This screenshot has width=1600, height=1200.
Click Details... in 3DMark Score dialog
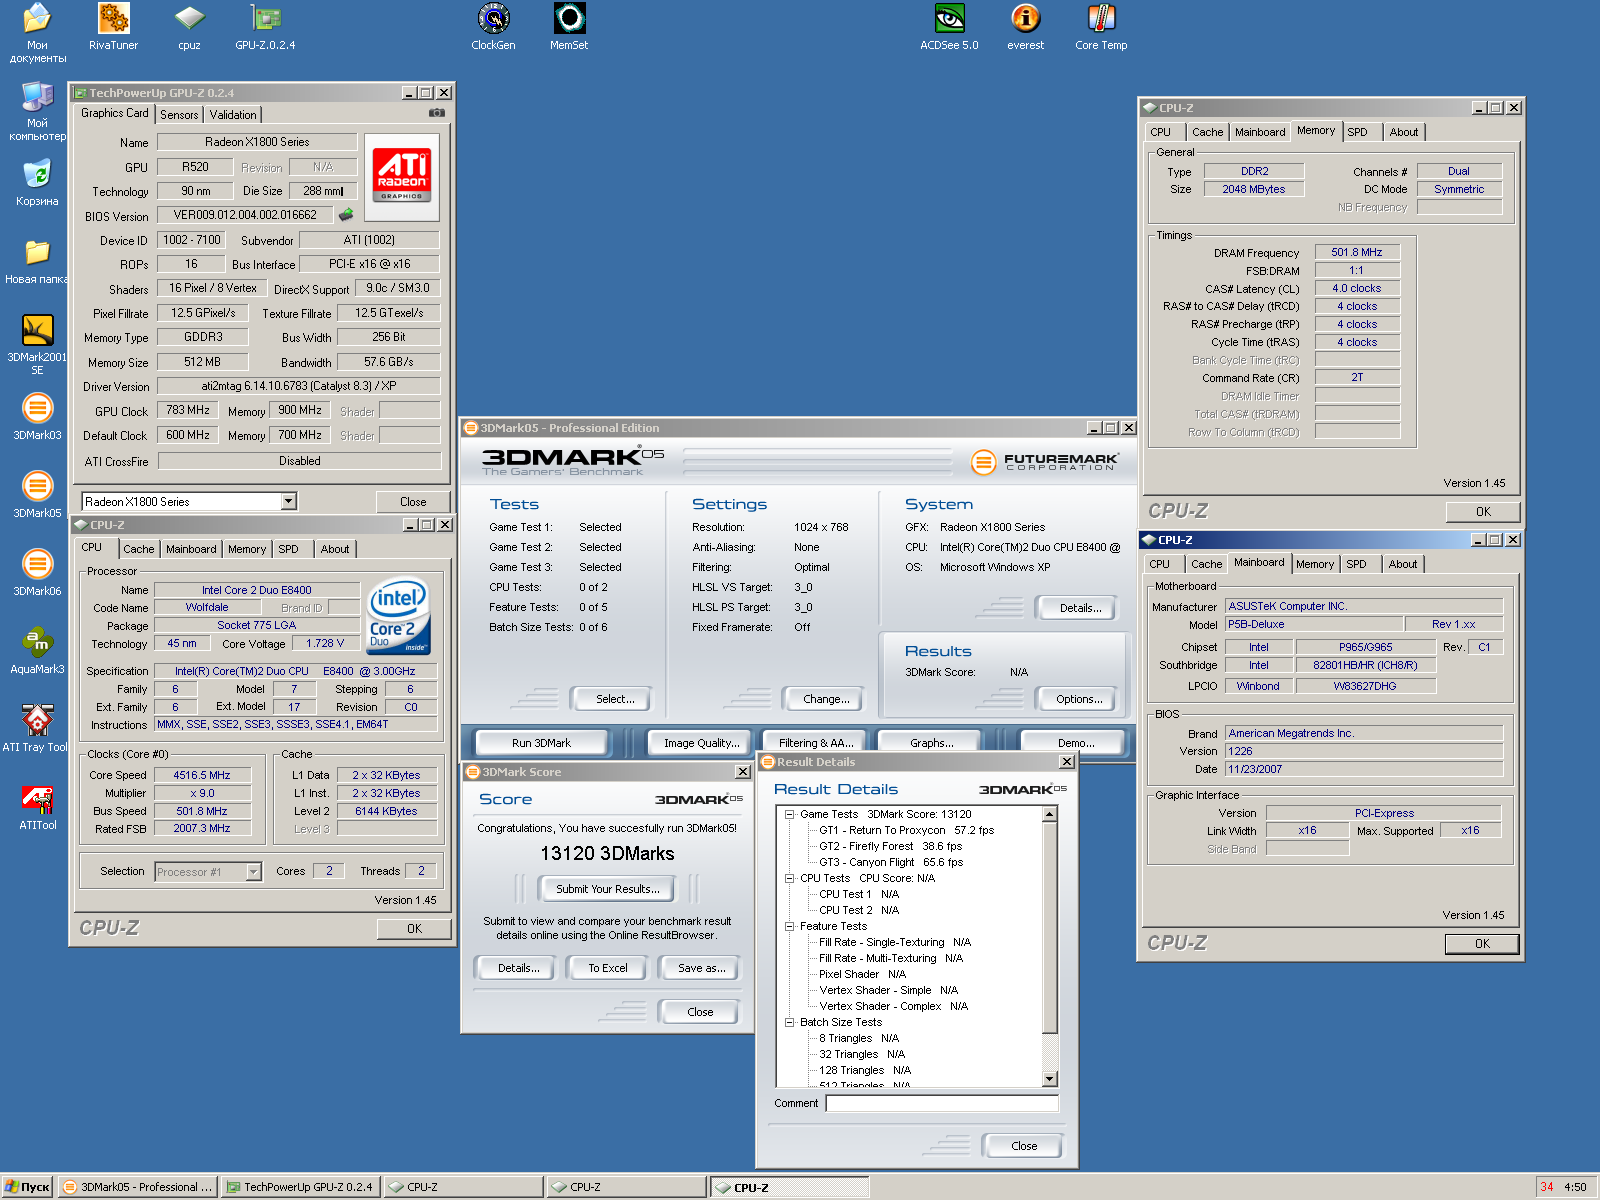tap(518, 968)
